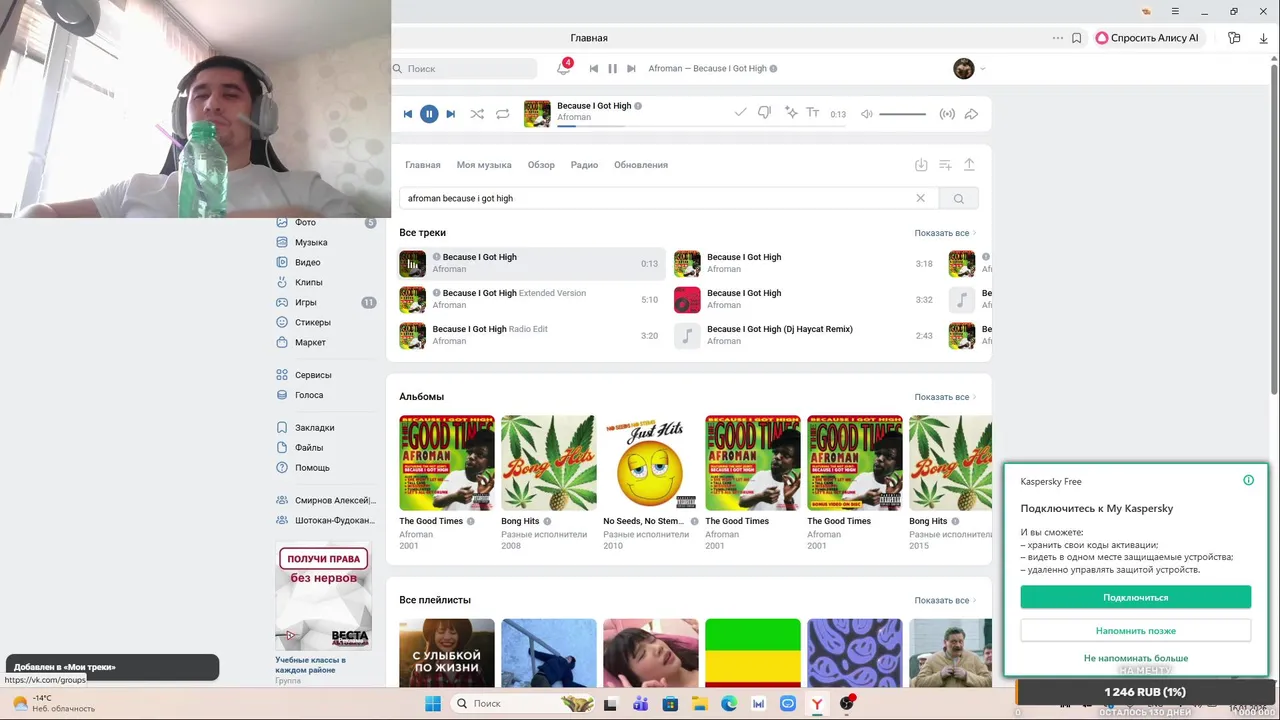Viewport: 1280px width, 720px height.
Task: Clear the music search query with X
Action: pos(921,198)
